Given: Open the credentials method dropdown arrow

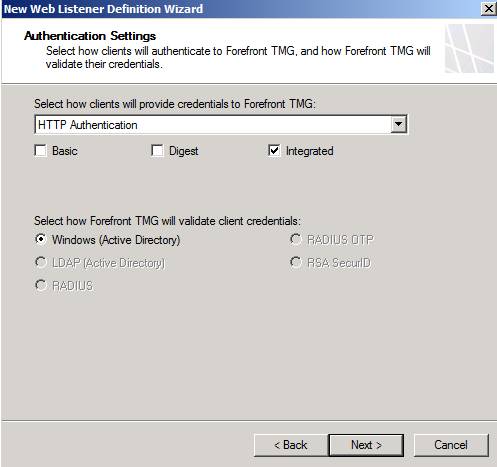Looking at the screenshot, I should (399, 124).
